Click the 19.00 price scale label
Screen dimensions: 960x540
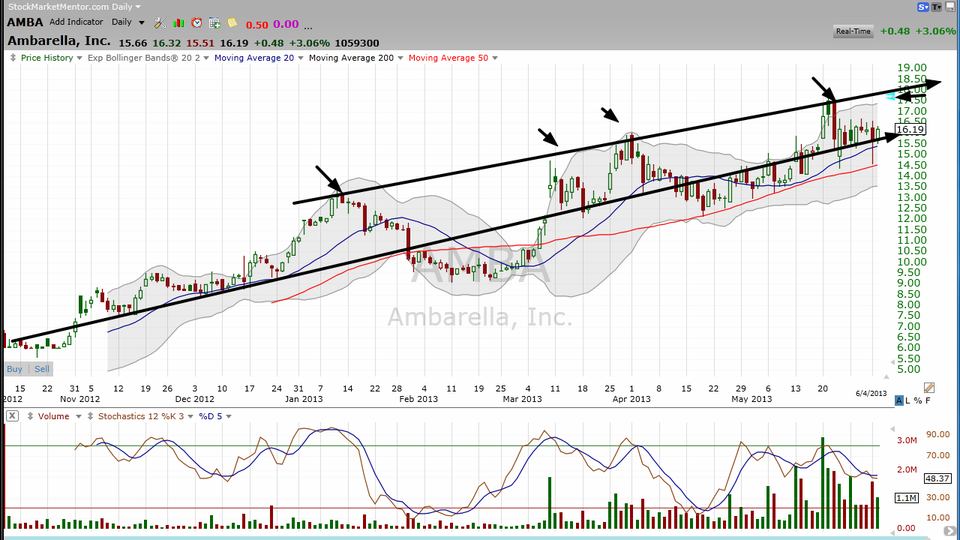(912, 68)
